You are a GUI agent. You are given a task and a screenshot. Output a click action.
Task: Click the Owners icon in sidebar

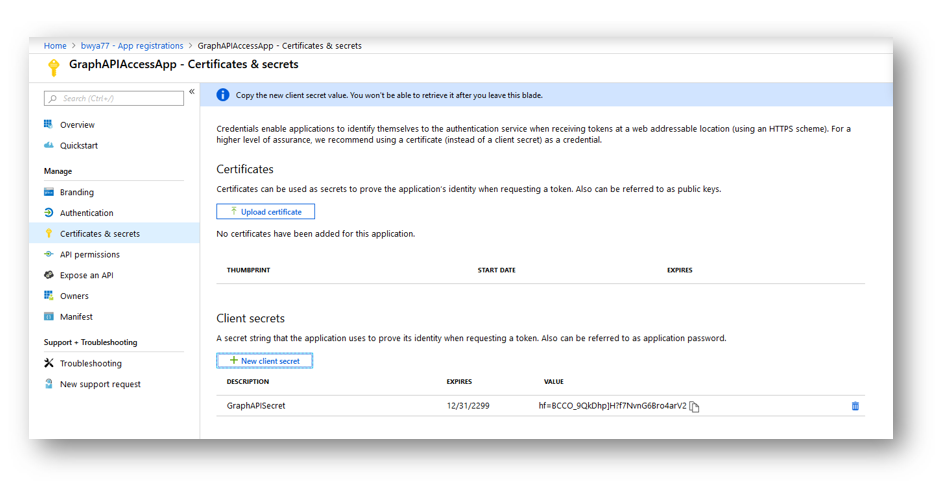point(49,296)
